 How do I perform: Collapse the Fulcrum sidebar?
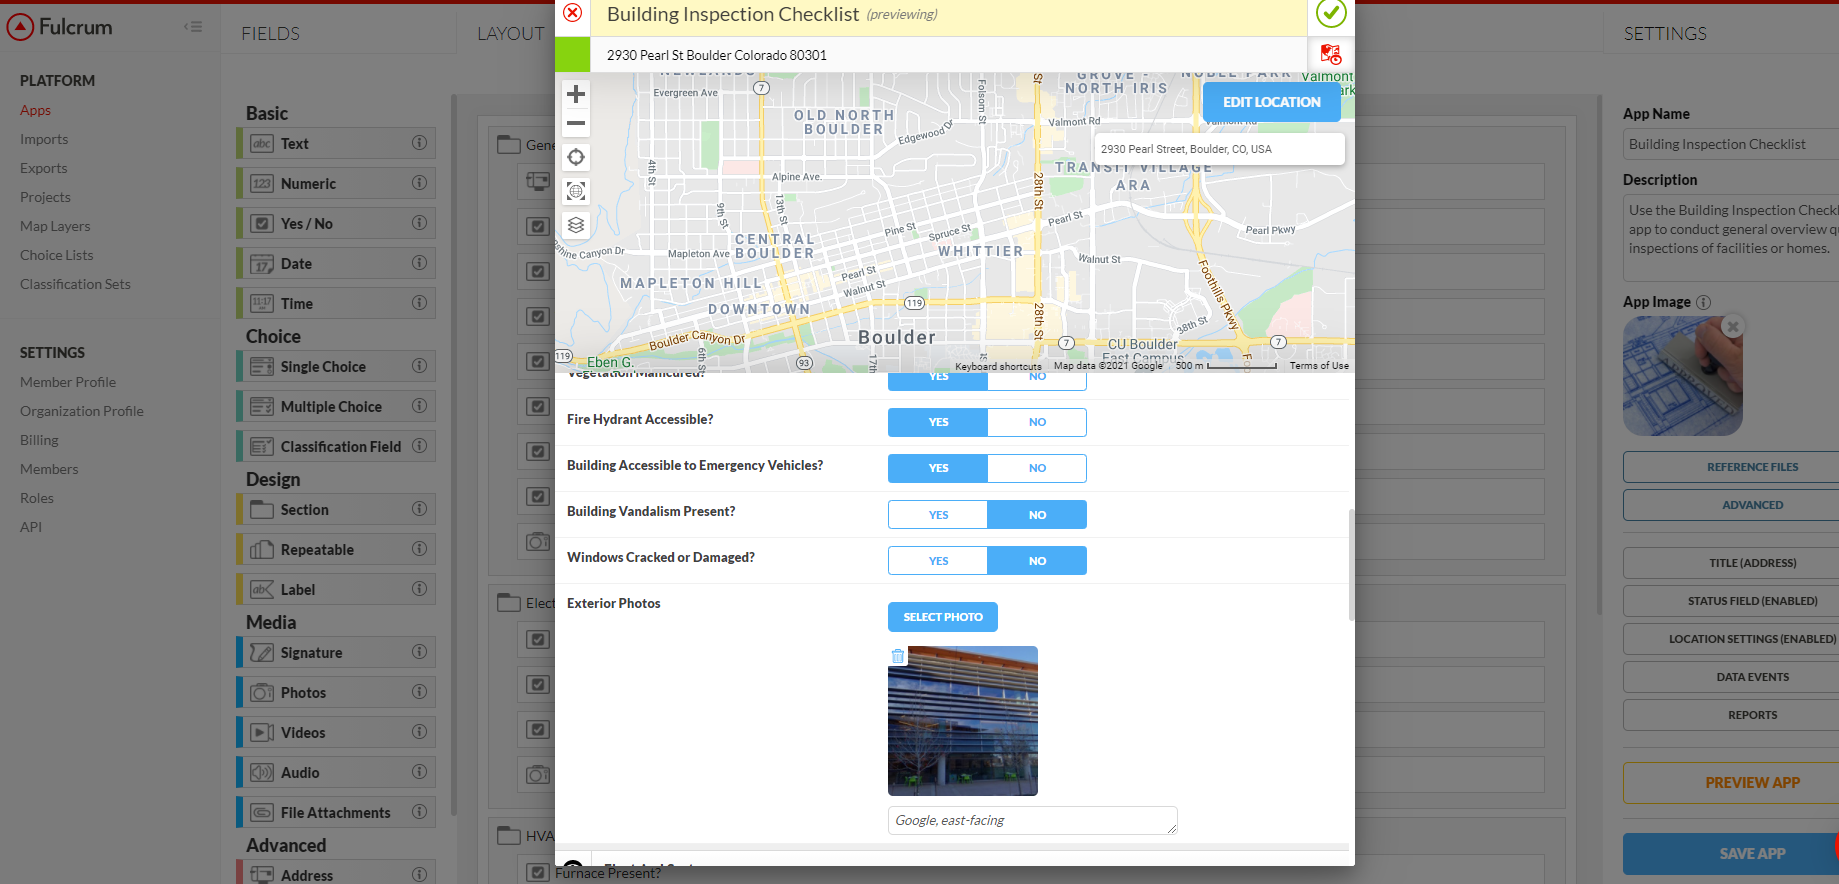[193, 27]
